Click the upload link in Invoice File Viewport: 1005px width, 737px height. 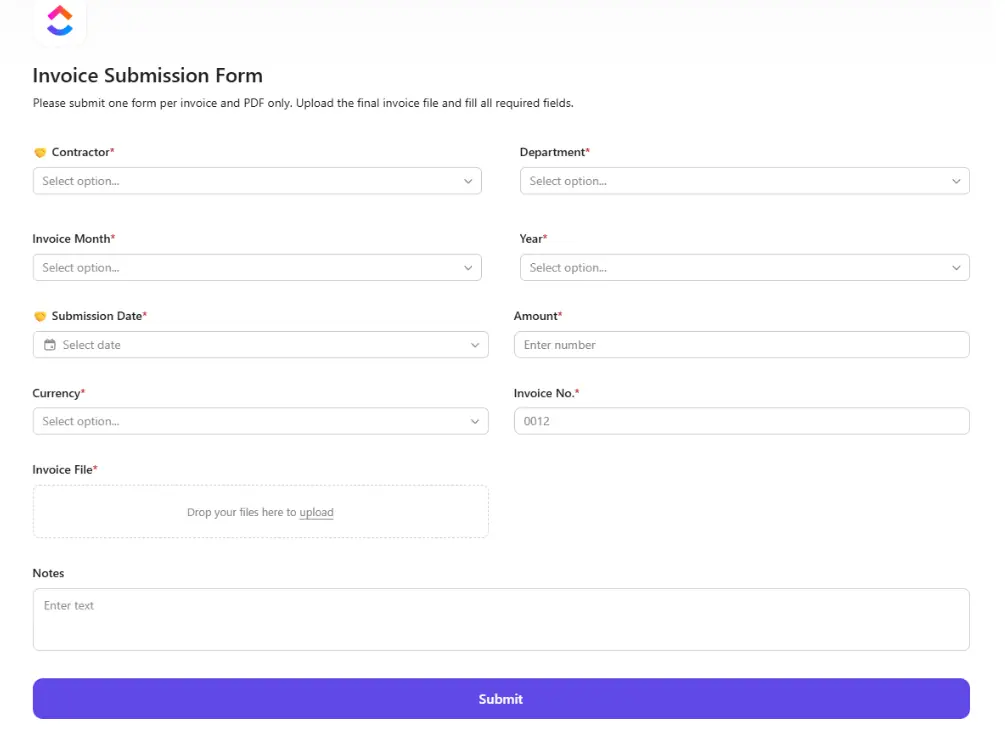[x=317, y=512]
